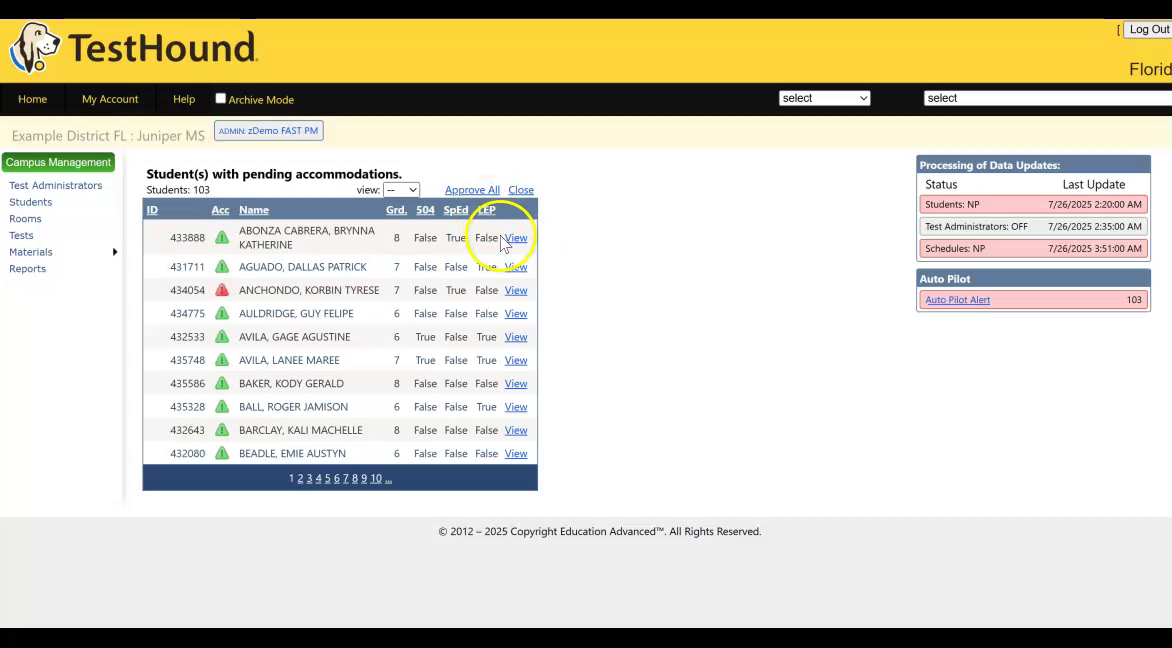Open the view dropdown above the table
Screen dimensions: 1172x648
click(401, 190)
